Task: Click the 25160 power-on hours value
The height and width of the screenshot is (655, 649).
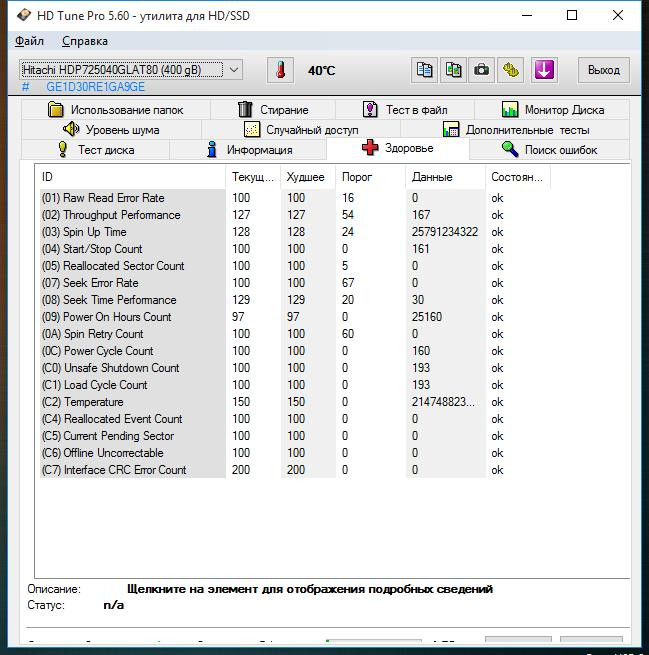Action: pyautogui.click(x=427, y=317)
